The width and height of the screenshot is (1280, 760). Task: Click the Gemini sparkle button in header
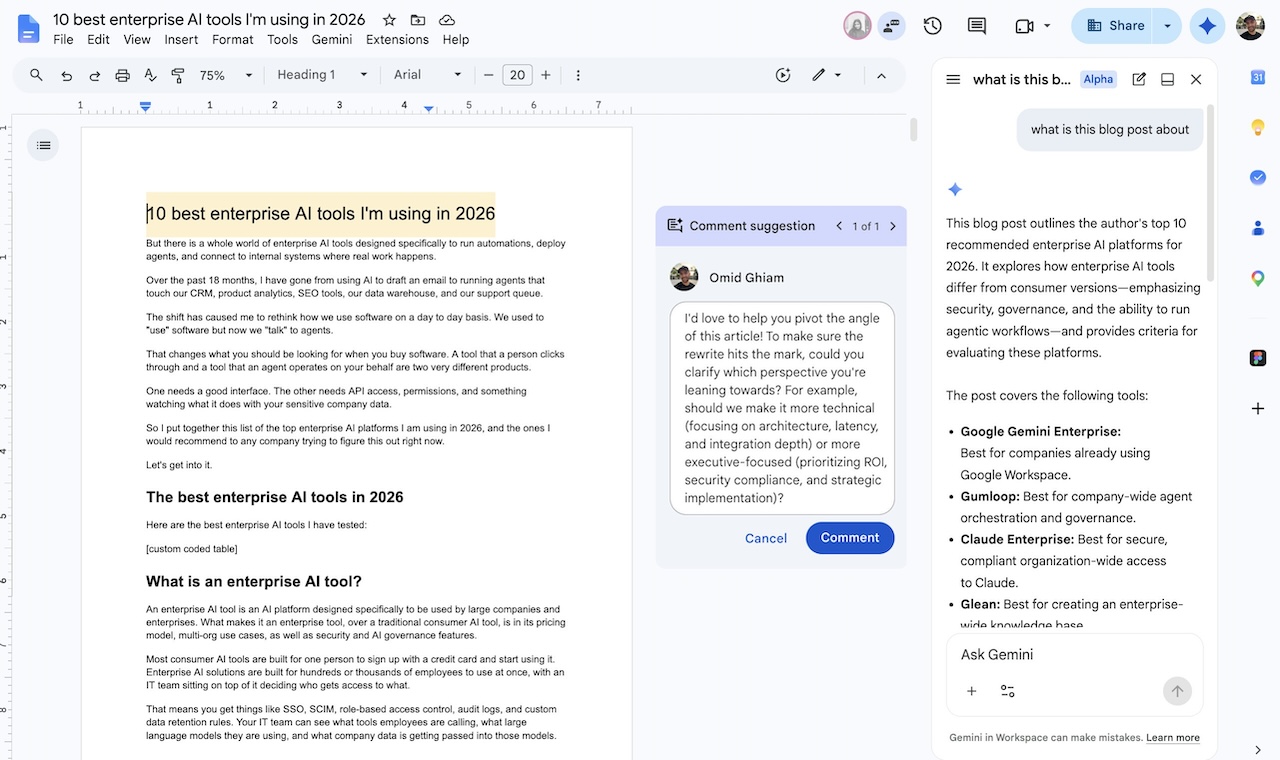[1207, 26]
